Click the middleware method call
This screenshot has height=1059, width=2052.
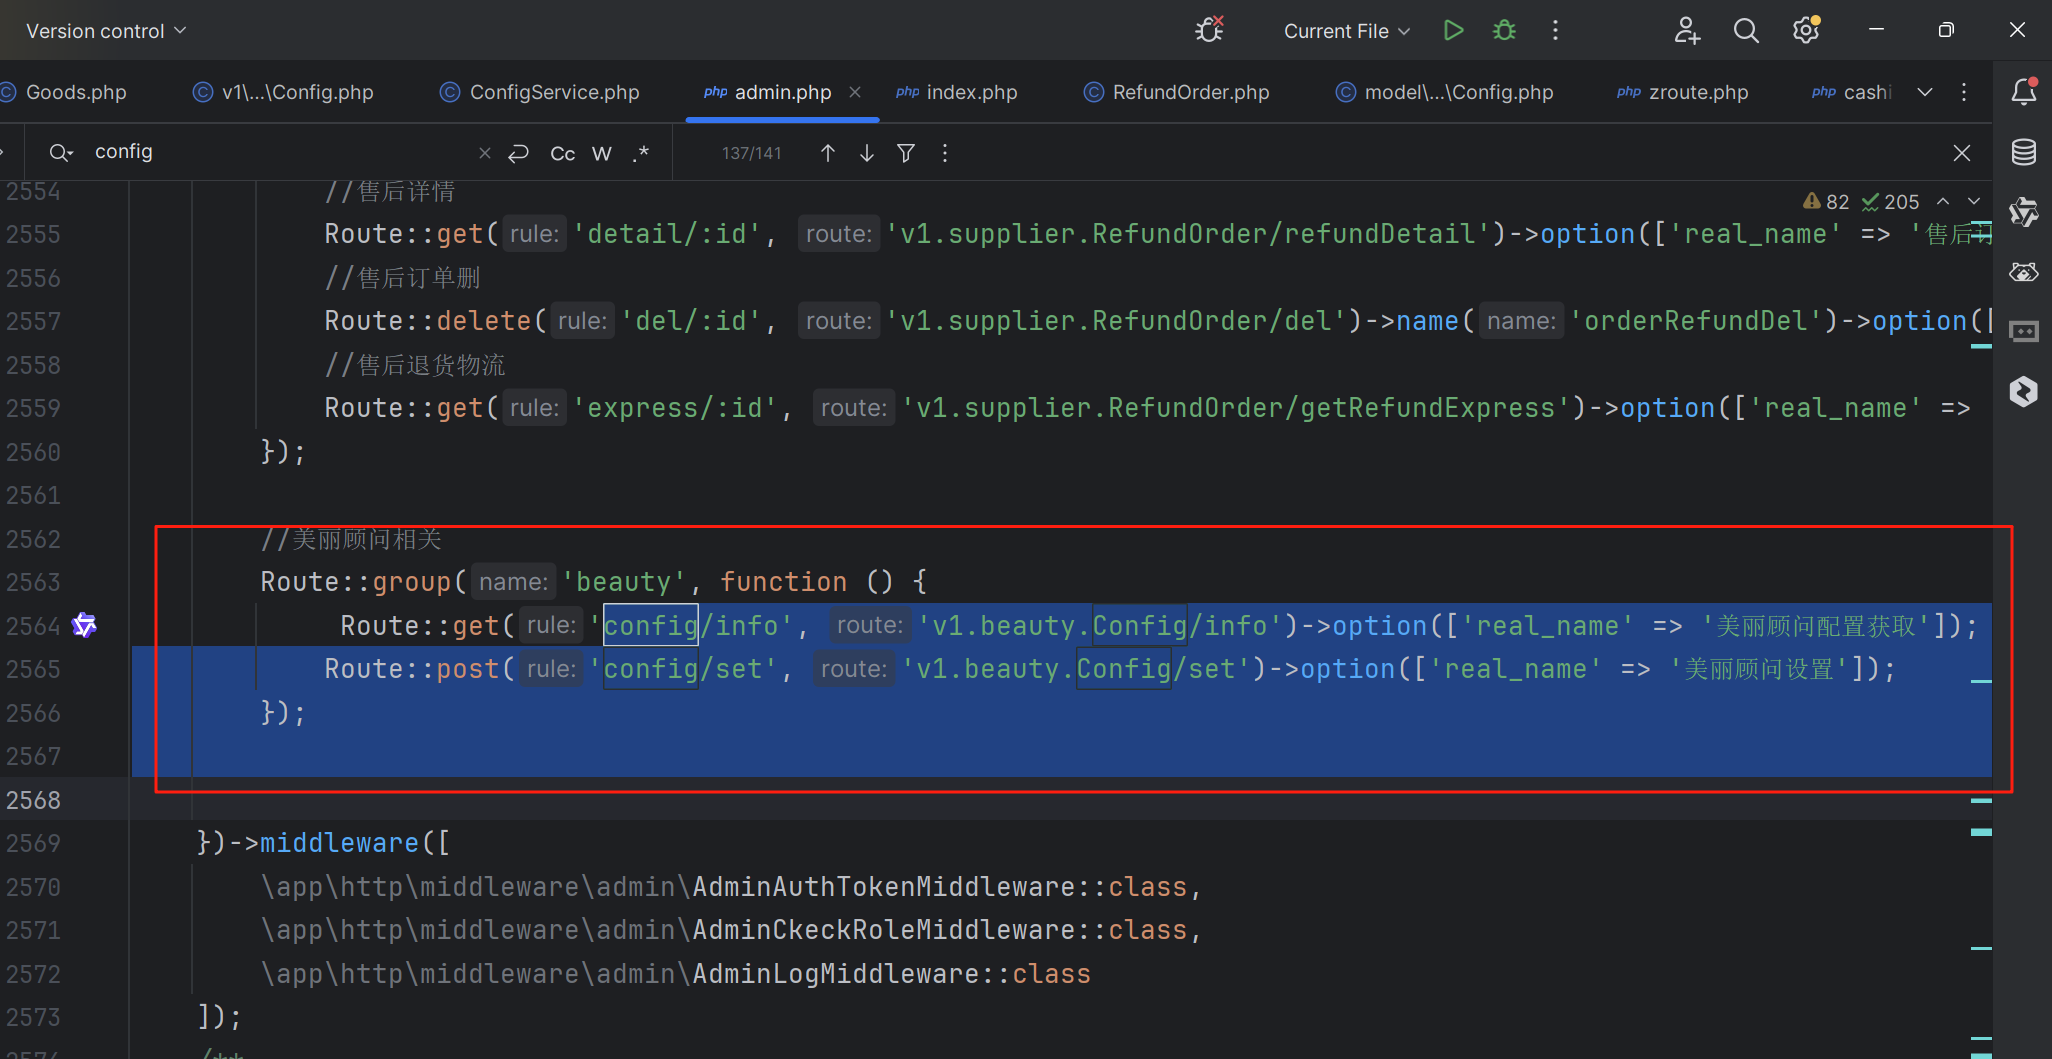[339, 843]
